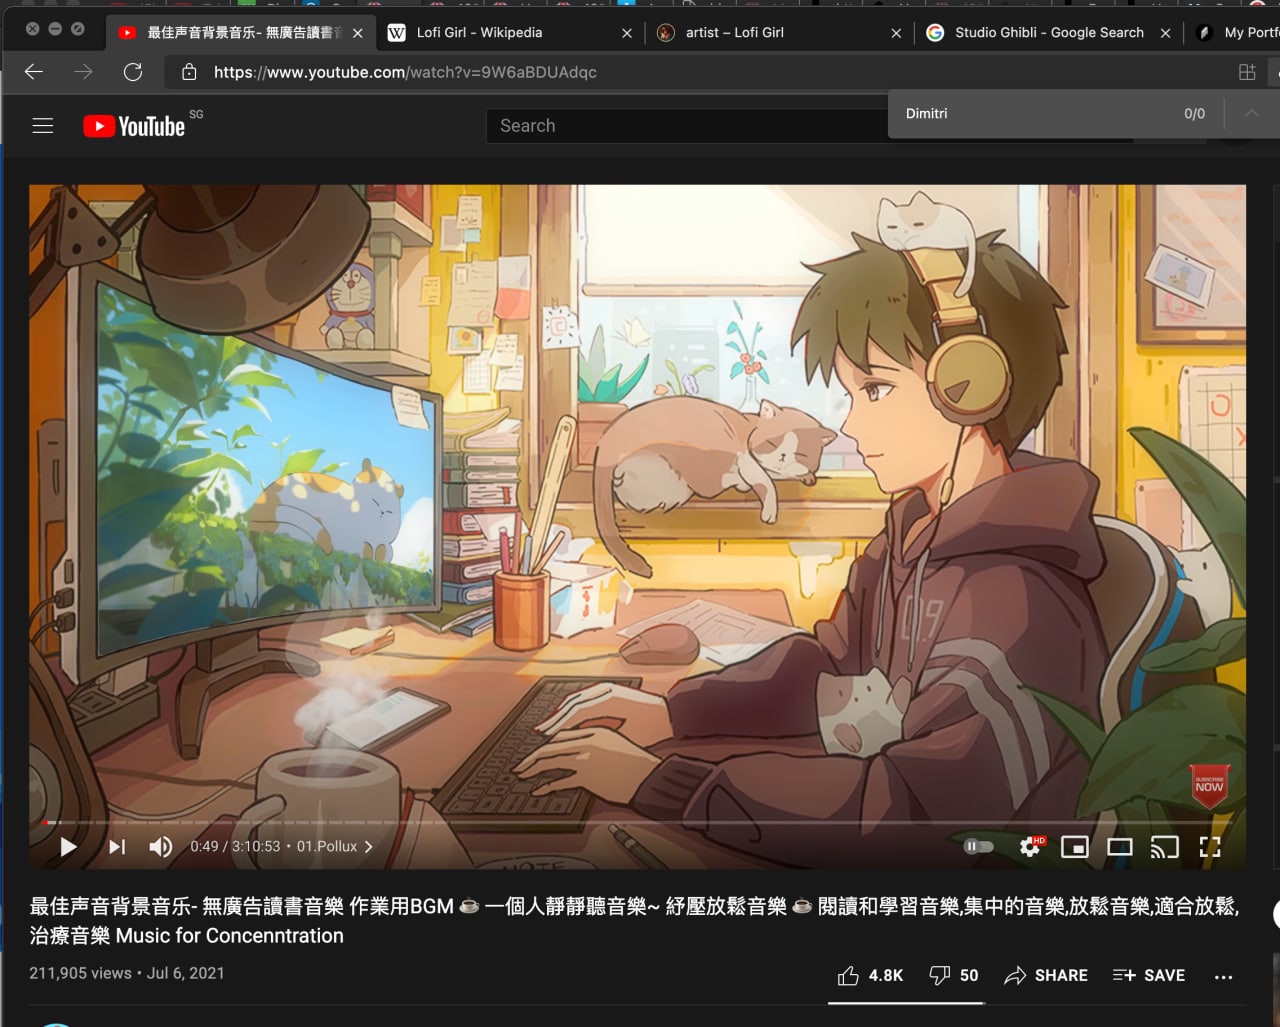The height and width of the screenshot is (1027, 1280).
Task: Switch to the YouTube video tab
Action: tap(240, 33)
